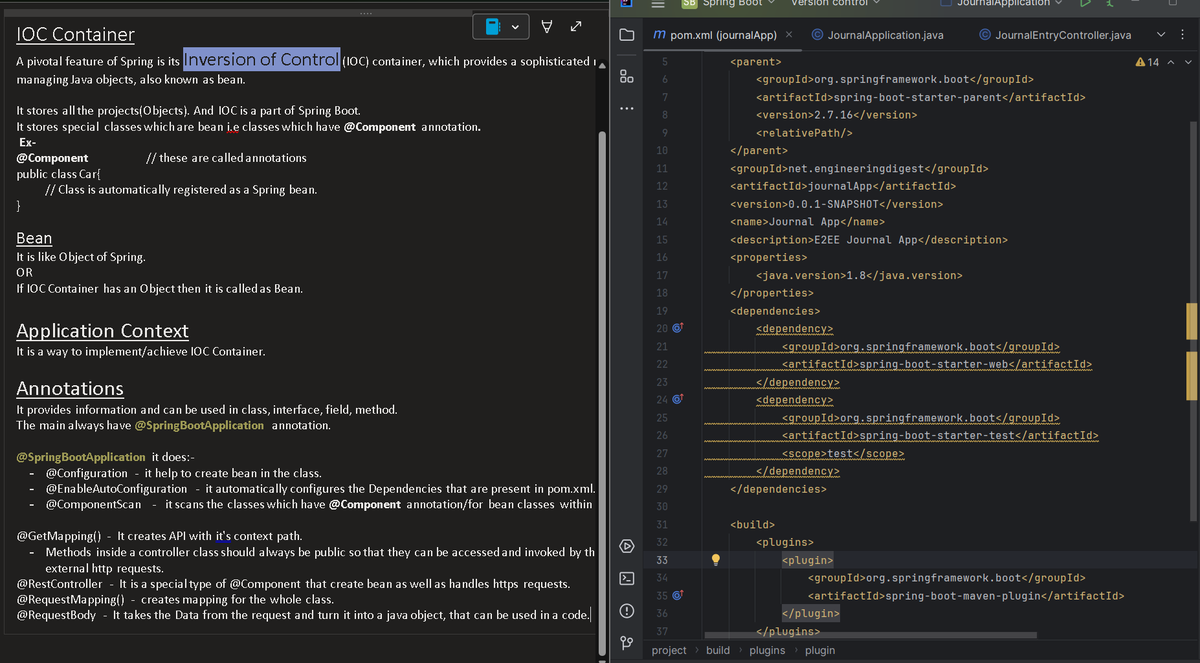This screenshot has width=1200, height=663.
Task: Select 'plugin' in the breadcrumb bar
Action: [x=820, y=650]
